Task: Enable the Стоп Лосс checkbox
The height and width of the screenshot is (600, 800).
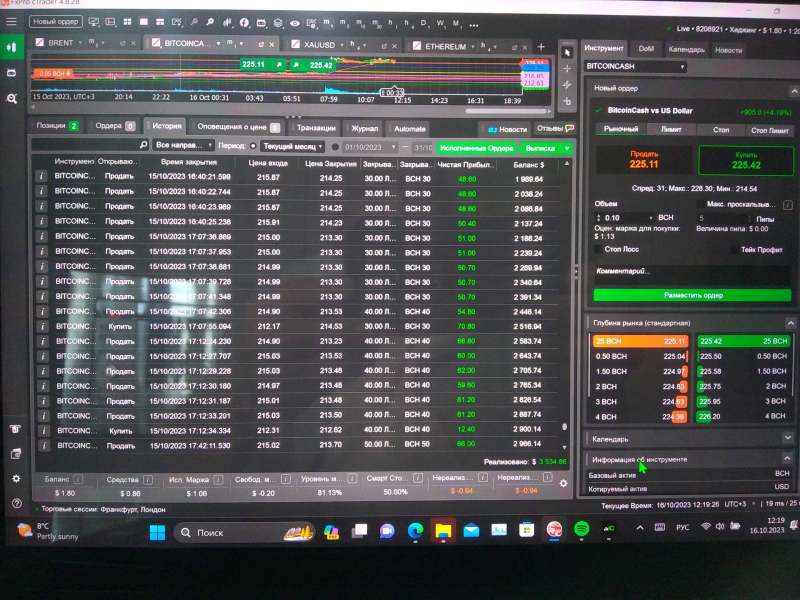Action: click(x=598, y=249)
